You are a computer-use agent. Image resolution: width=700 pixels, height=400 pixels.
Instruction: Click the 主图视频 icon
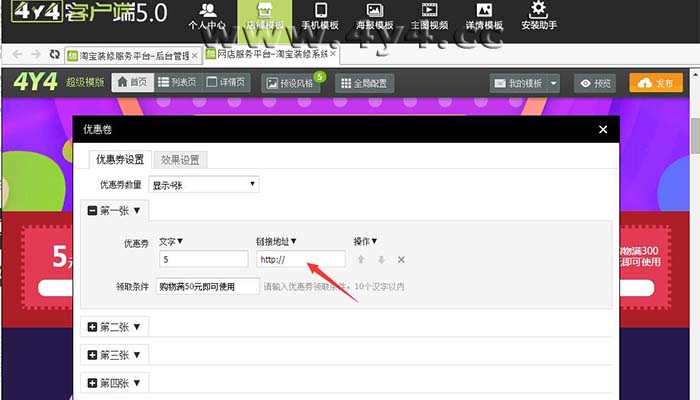(430, 16)
